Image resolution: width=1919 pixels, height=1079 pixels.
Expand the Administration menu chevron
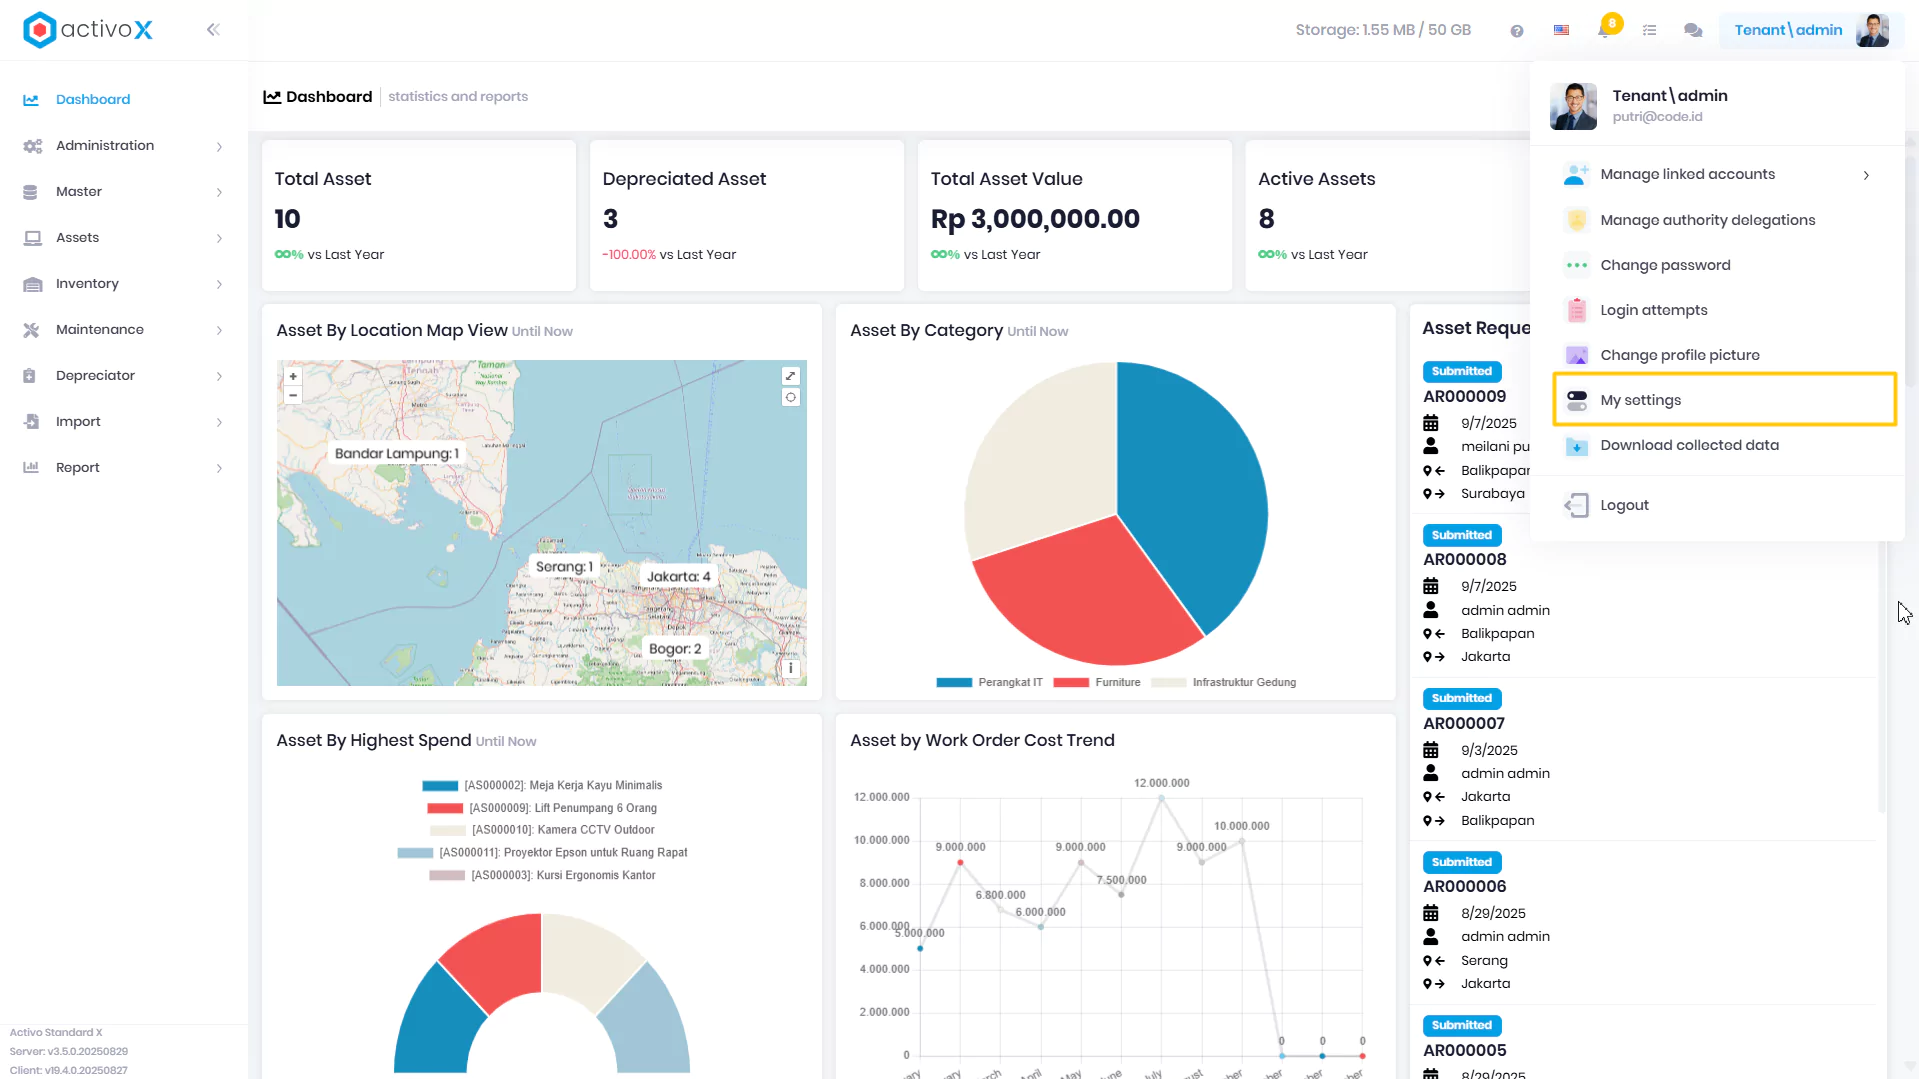click(x=219, y=147)
